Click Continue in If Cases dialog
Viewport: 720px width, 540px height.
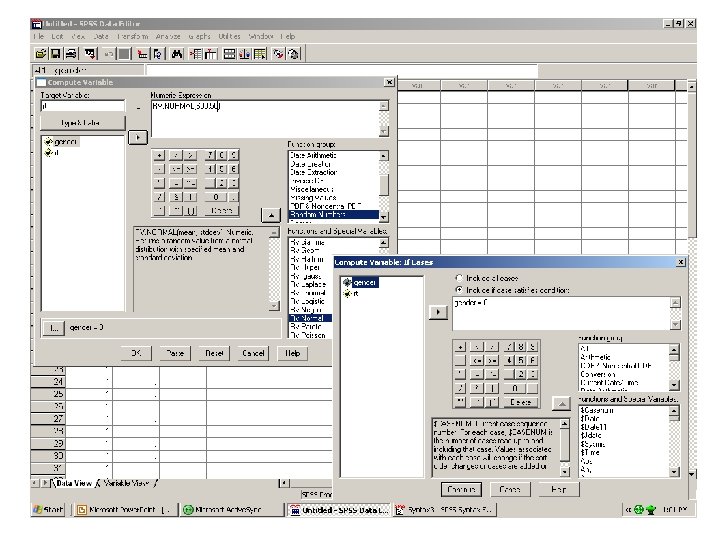pos(461,489)
